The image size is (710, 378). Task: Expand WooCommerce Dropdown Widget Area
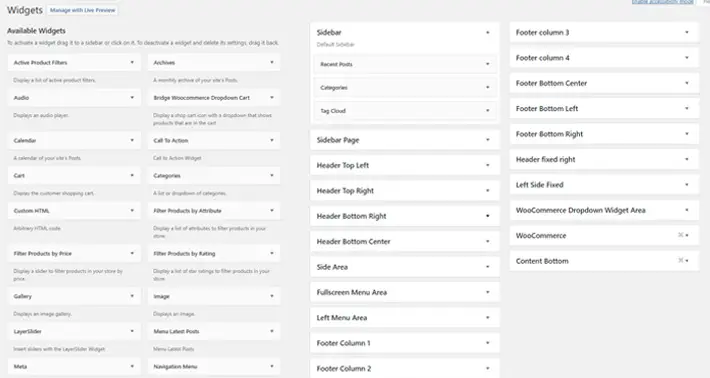(x=604, y=210)
